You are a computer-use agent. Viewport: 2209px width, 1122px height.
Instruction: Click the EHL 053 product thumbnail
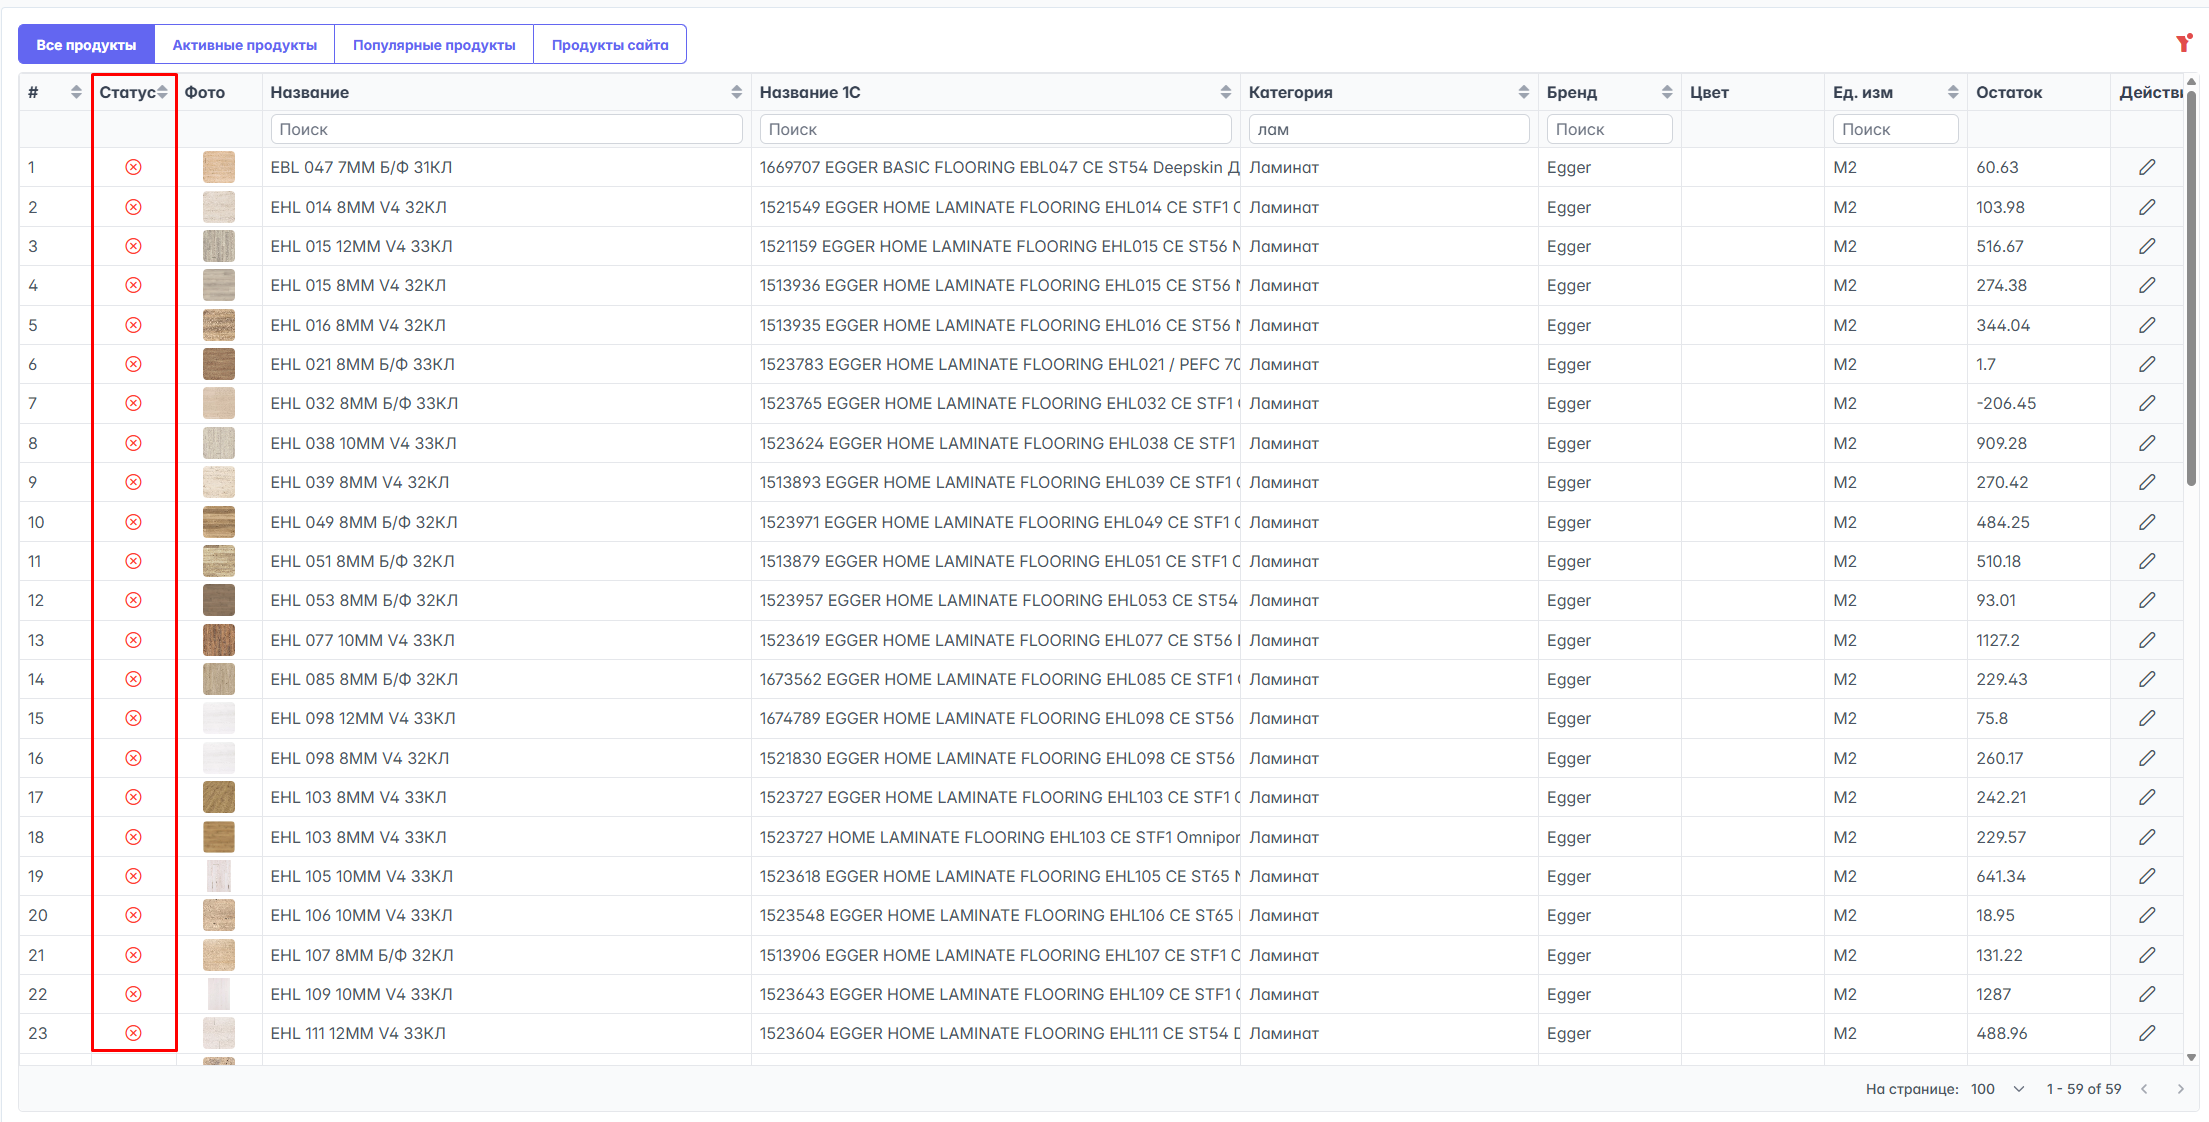(x=218, y=600)
